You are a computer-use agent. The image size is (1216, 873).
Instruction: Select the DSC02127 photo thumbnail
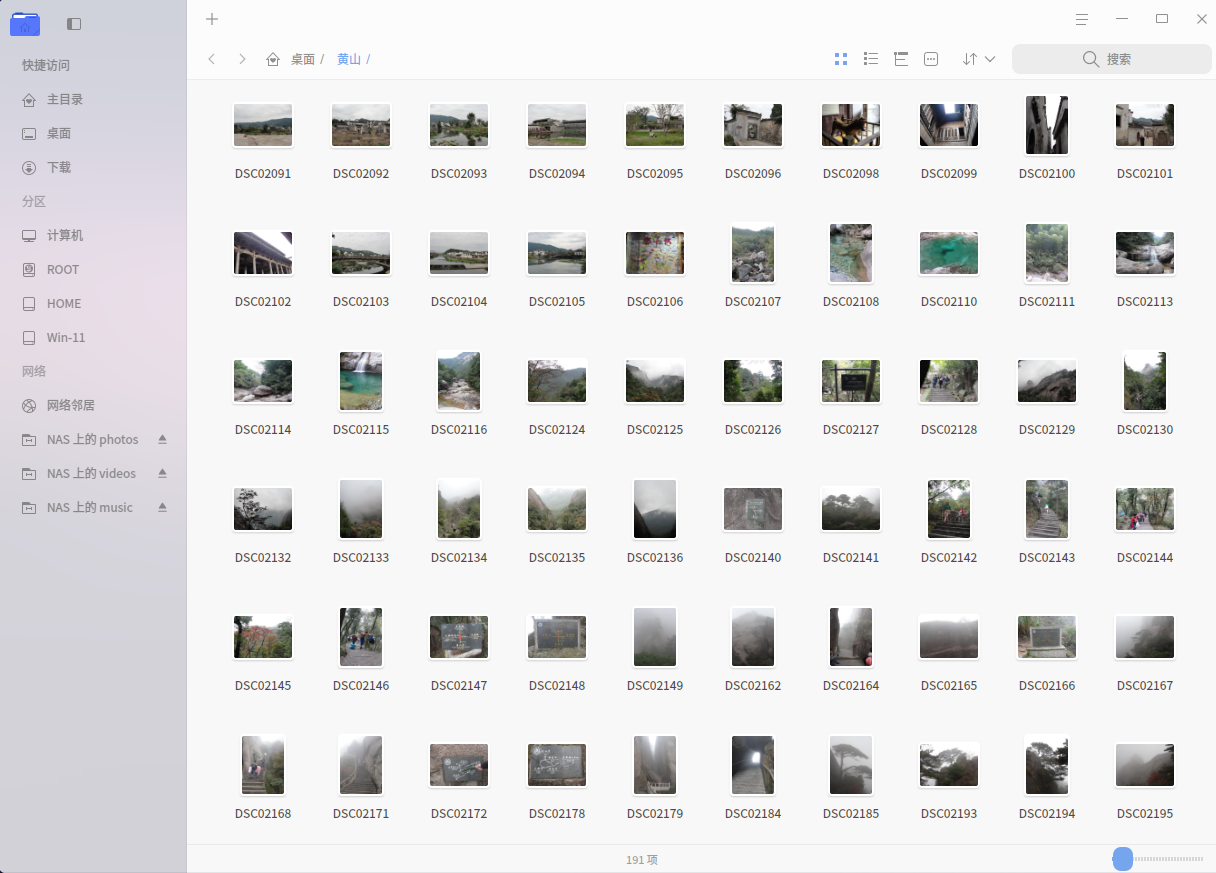coord(851,381)
